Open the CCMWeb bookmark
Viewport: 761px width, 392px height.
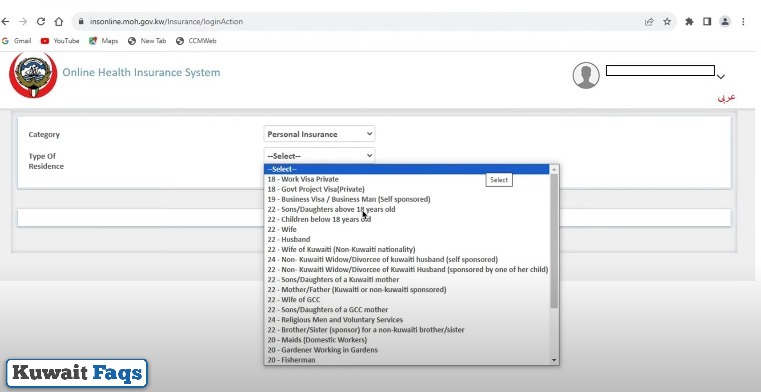coord(196,41)
